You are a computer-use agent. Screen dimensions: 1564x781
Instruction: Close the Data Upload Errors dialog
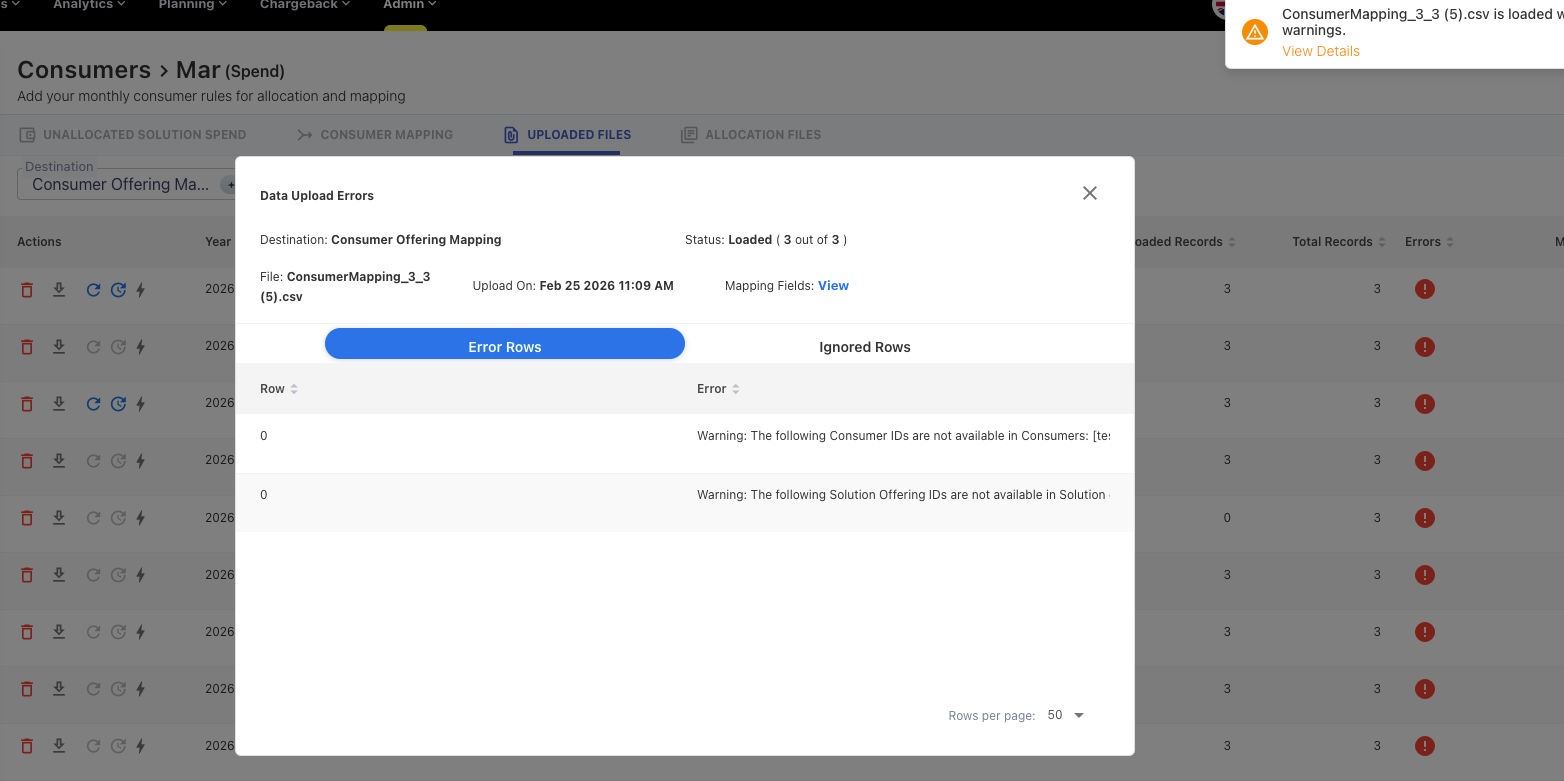[1090, 193]
